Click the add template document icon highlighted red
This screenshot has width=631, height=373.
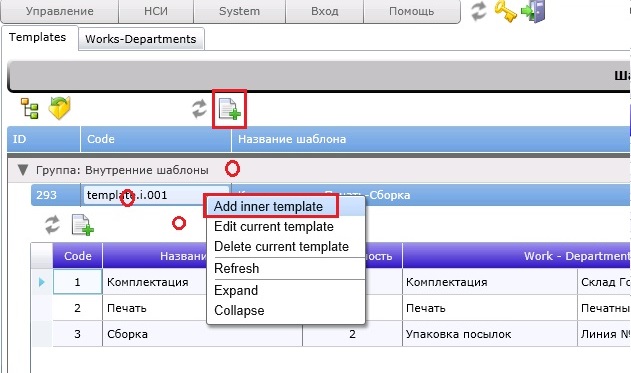tap(229, 109)
